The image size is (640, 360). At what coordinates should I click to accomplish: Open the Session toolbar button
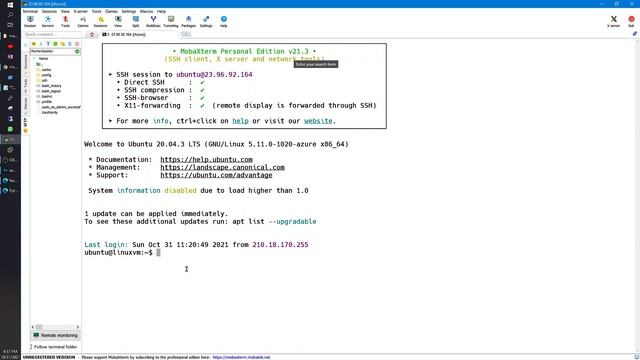tap(30, 22)
